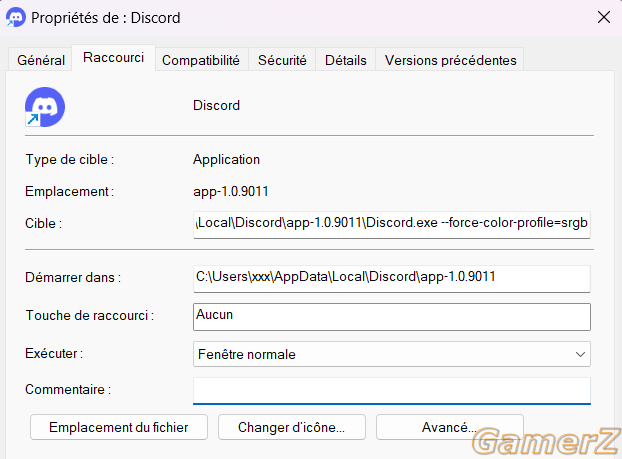Click the Type de cible label

(x=70, y=159)
